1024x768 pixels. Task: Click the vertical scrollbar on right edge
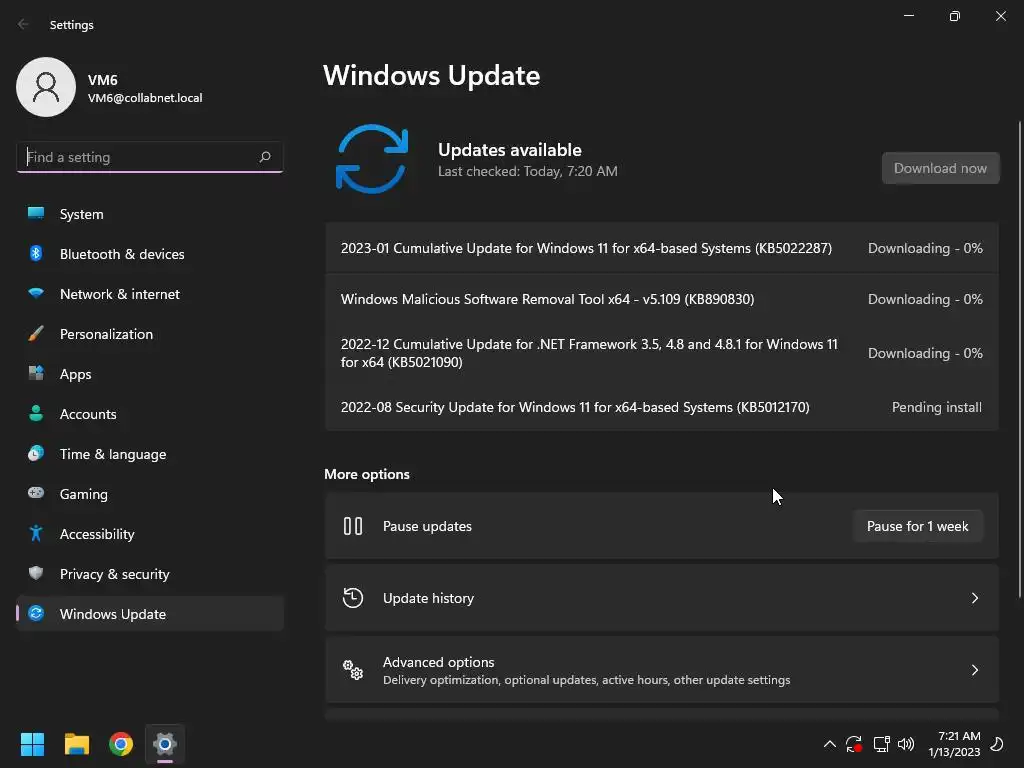1020,359
